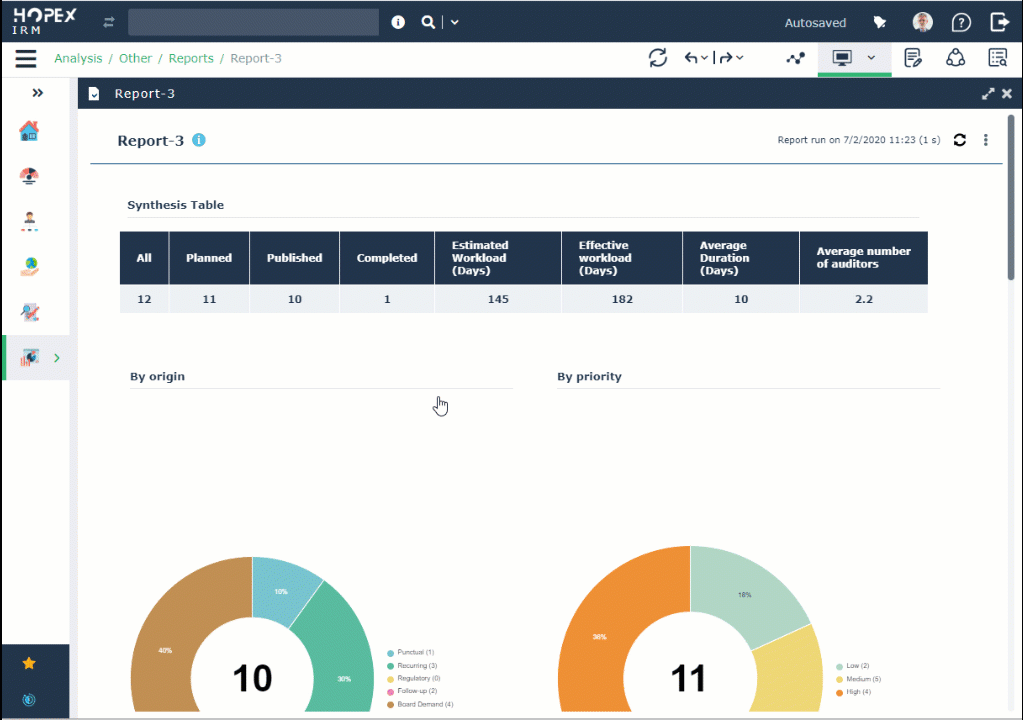Open the redo history dropdown
The image size is (1023, 720).
tap(739, 58)
